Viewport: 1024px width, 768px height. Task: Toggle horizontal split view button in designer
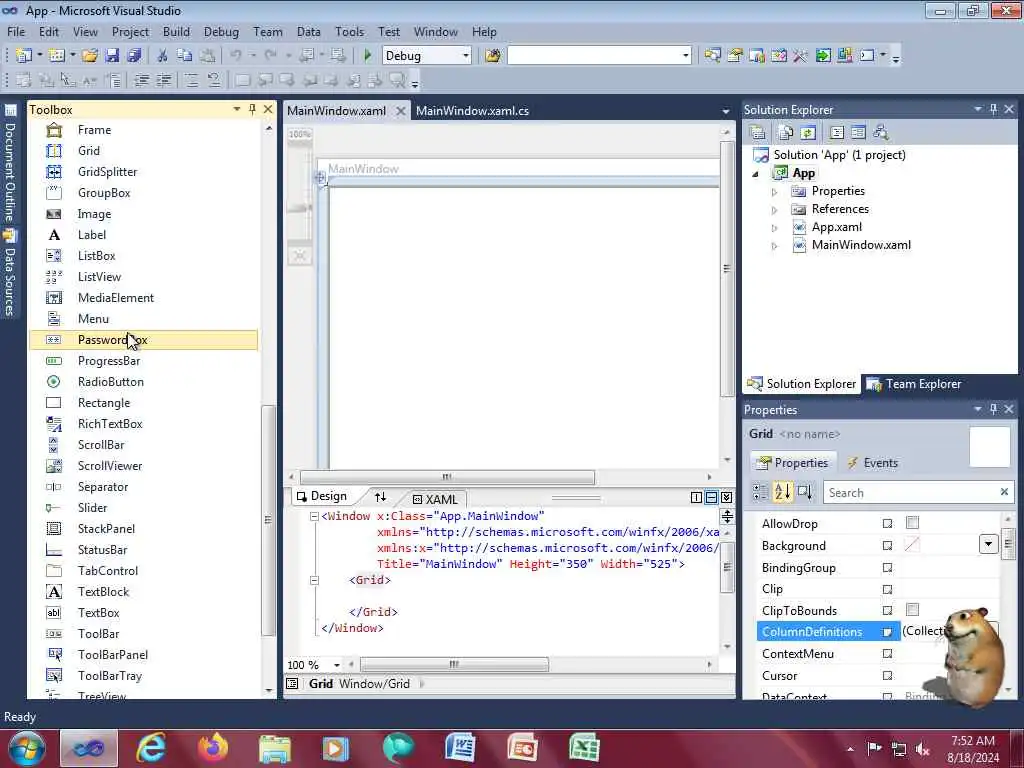[711, 498]
